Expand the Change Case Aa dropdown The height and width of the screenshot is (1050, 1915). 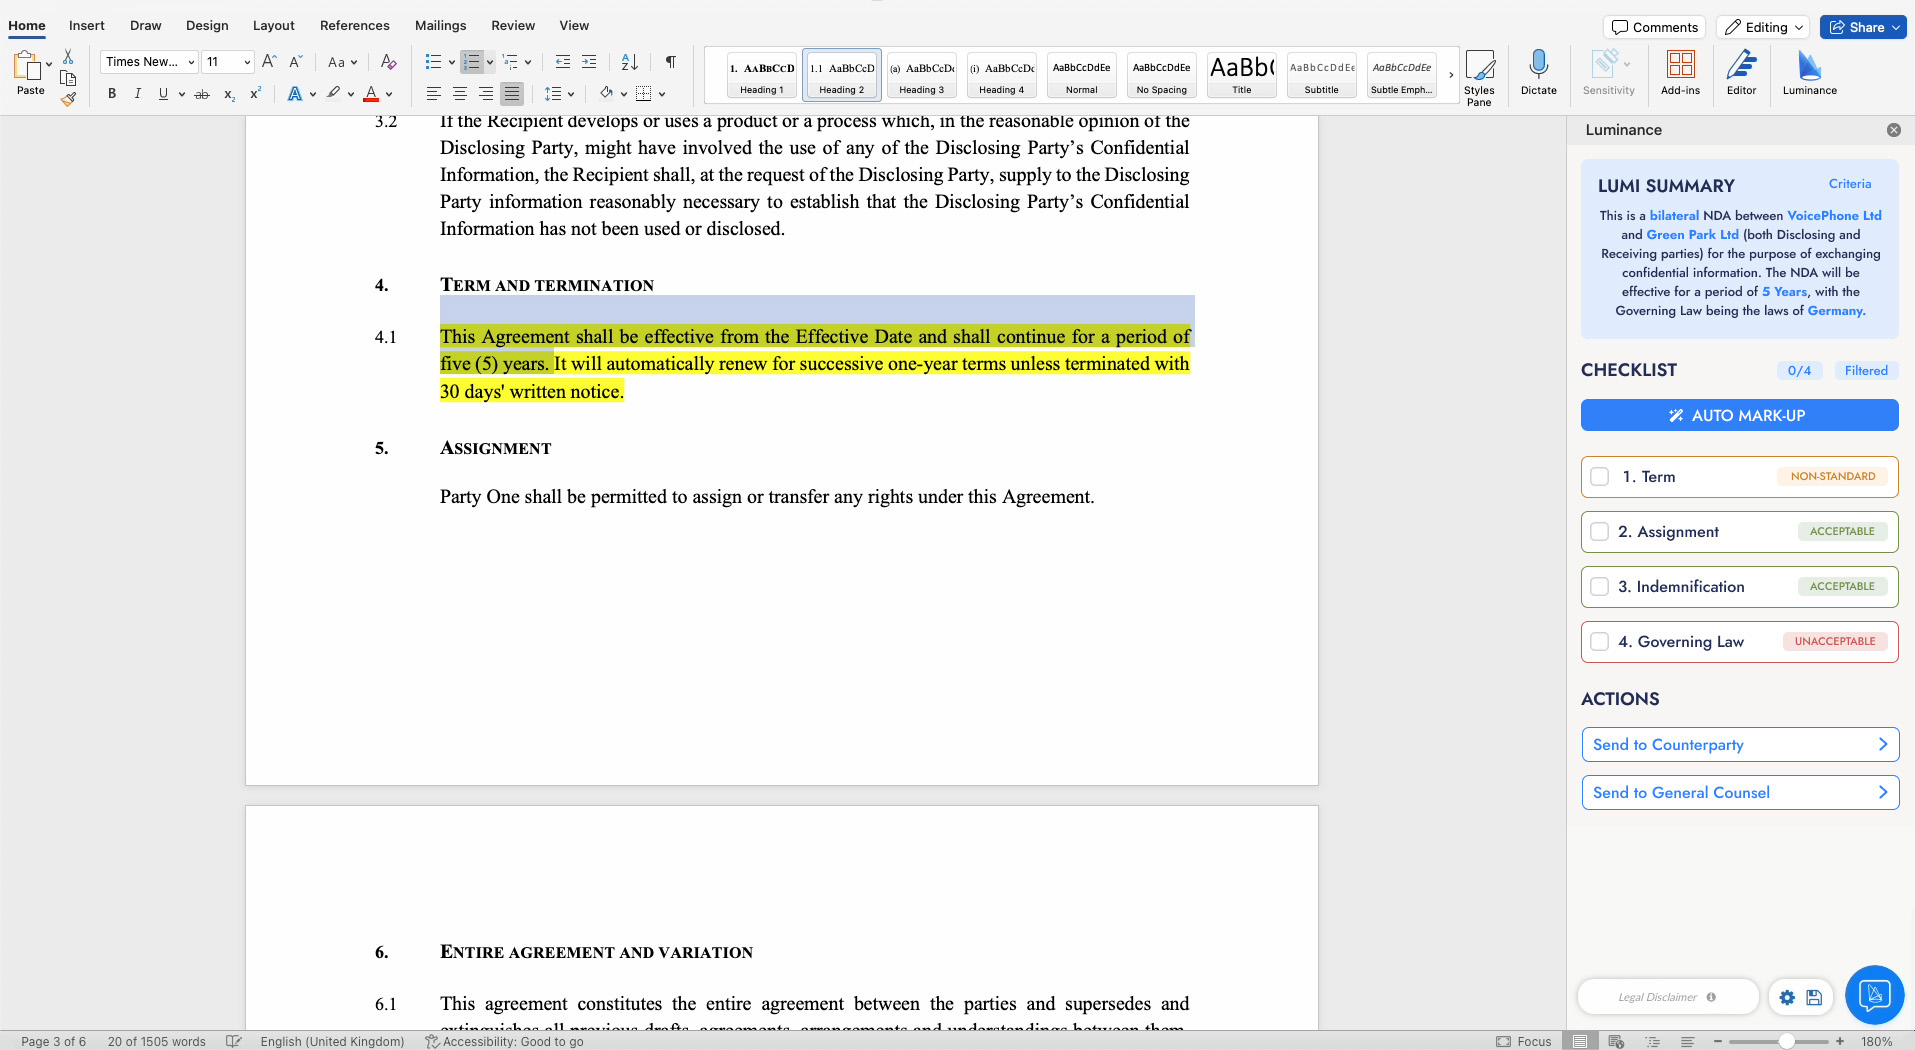[354, 62]
